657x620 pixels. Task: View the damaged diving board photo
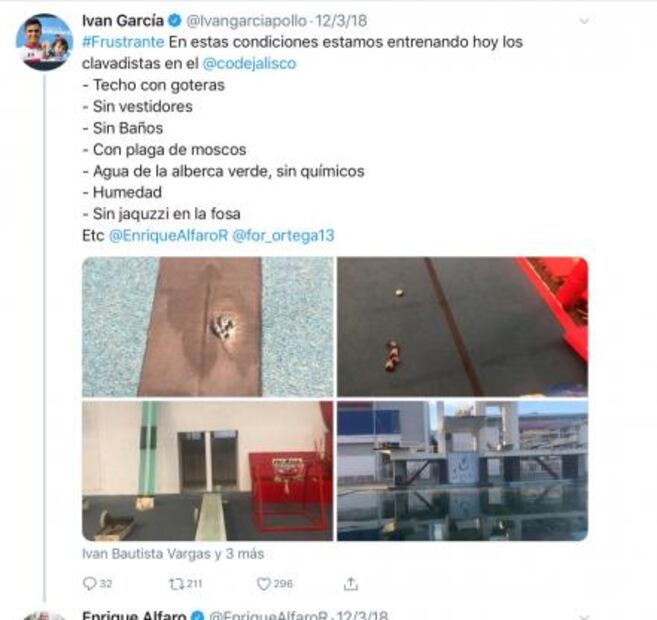point(208,327)
